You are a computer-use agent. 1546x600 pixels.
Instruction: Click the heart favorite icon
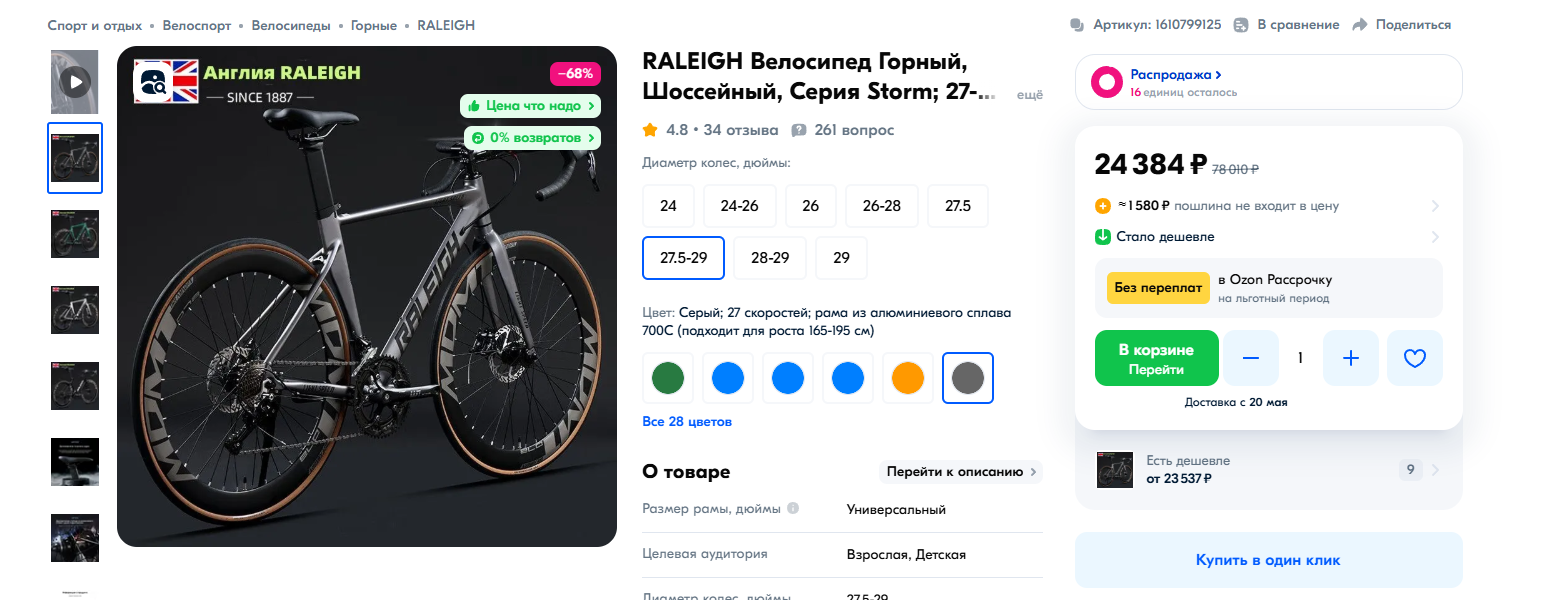coord(1414,358)
